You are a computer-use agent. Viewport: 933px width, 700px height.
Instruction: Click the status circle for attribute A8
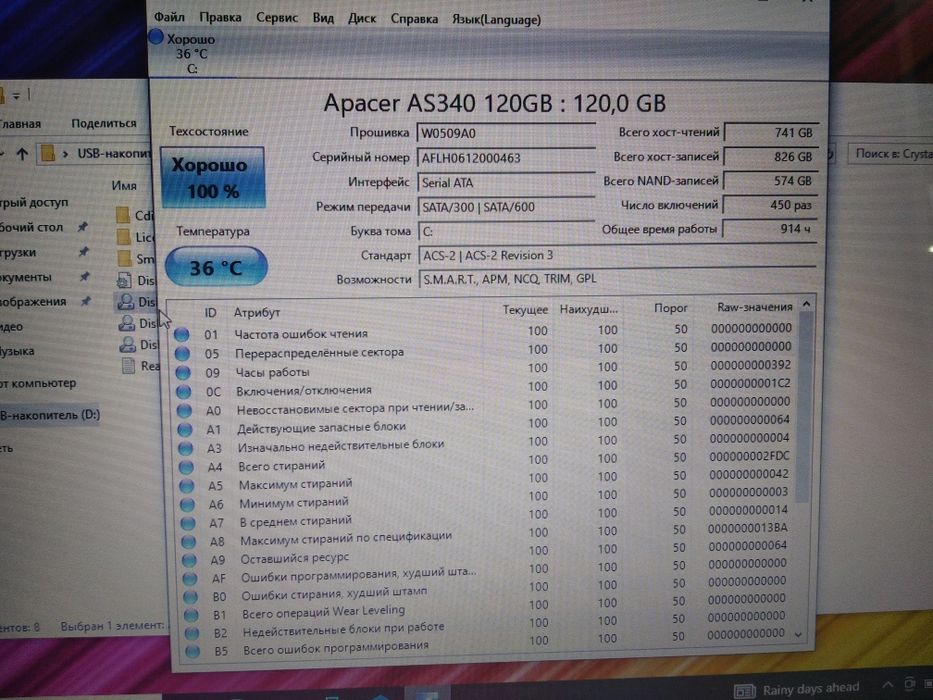[x=189, y=542]
